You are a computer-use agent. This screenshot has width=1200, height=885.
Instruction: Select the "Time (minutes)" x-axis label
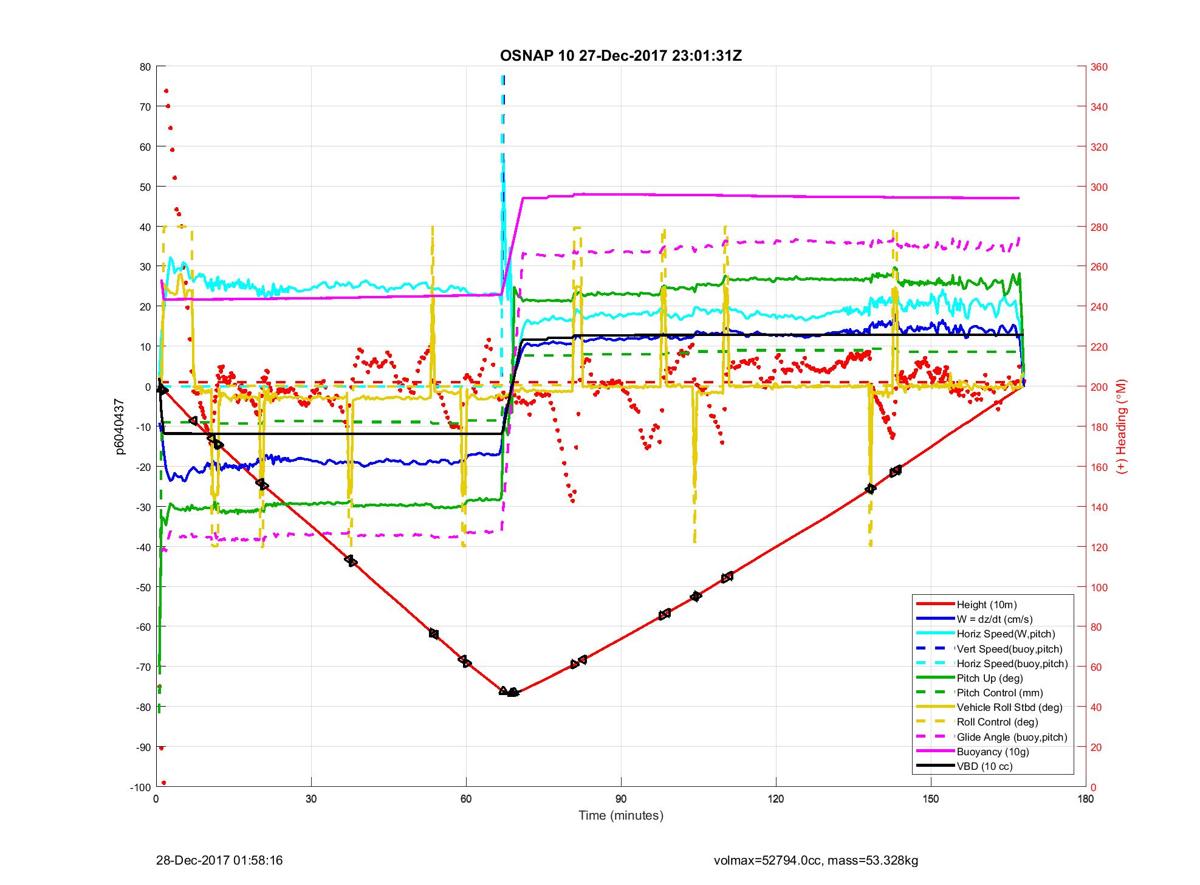coord(620,816)
